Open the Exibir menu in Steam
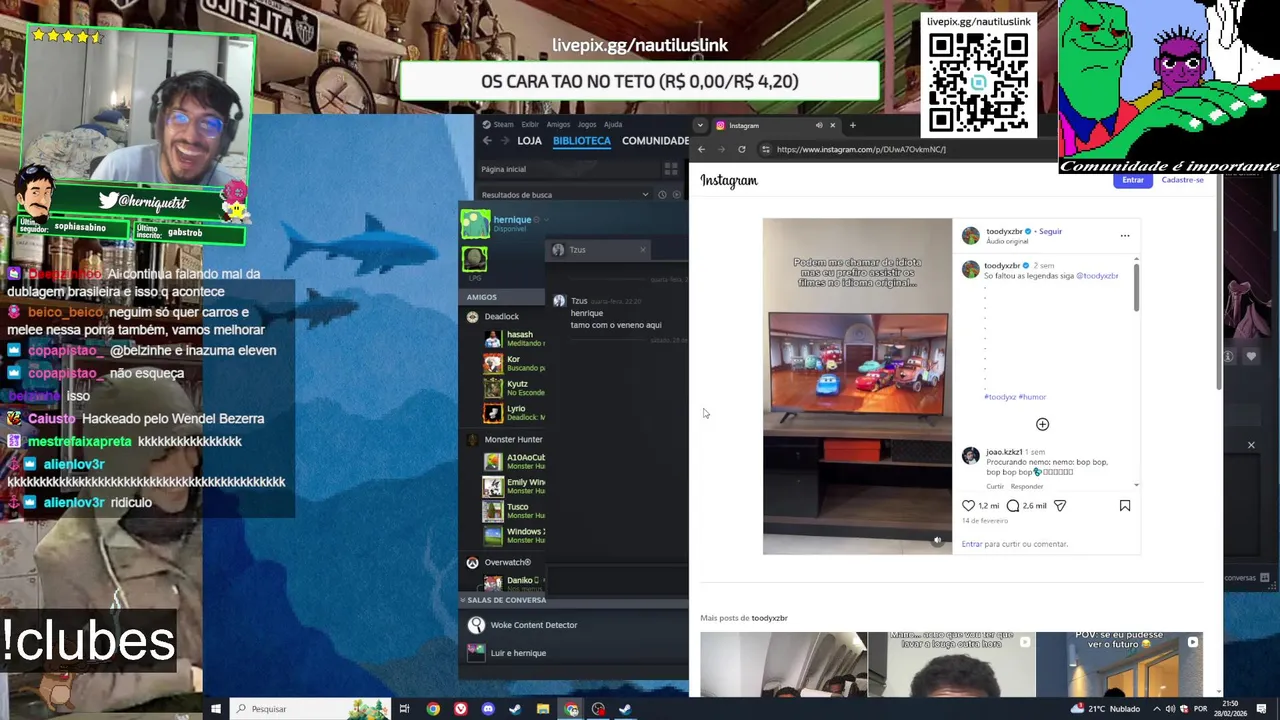 click(x=530, y=125)
